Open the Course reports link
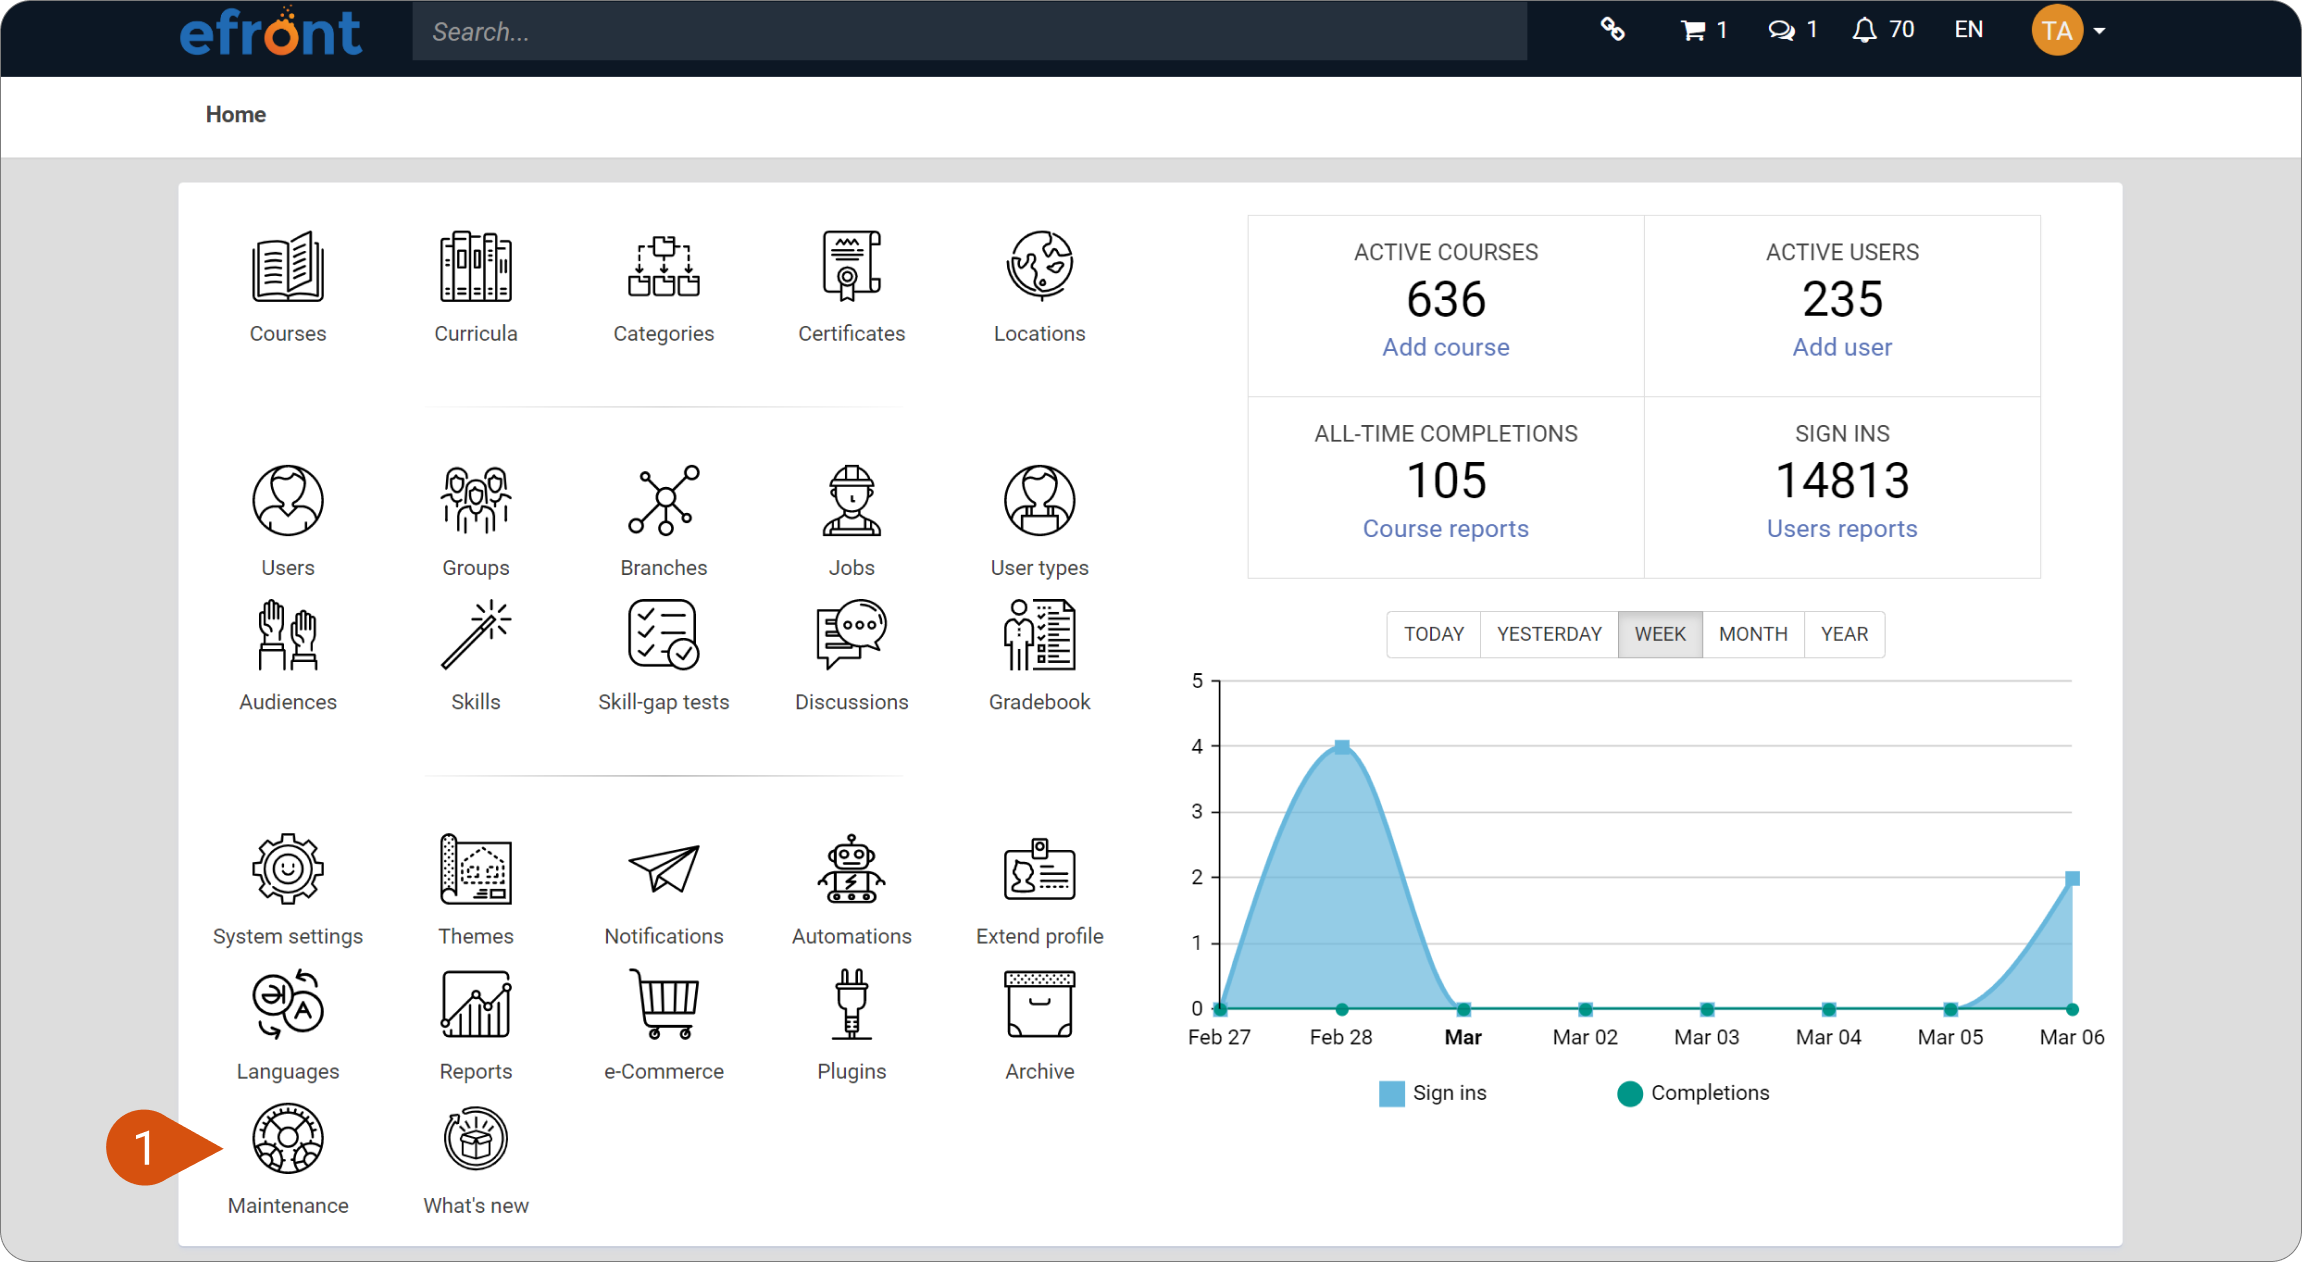This screenshot has height=1262, width=2302. point(1446,529)
